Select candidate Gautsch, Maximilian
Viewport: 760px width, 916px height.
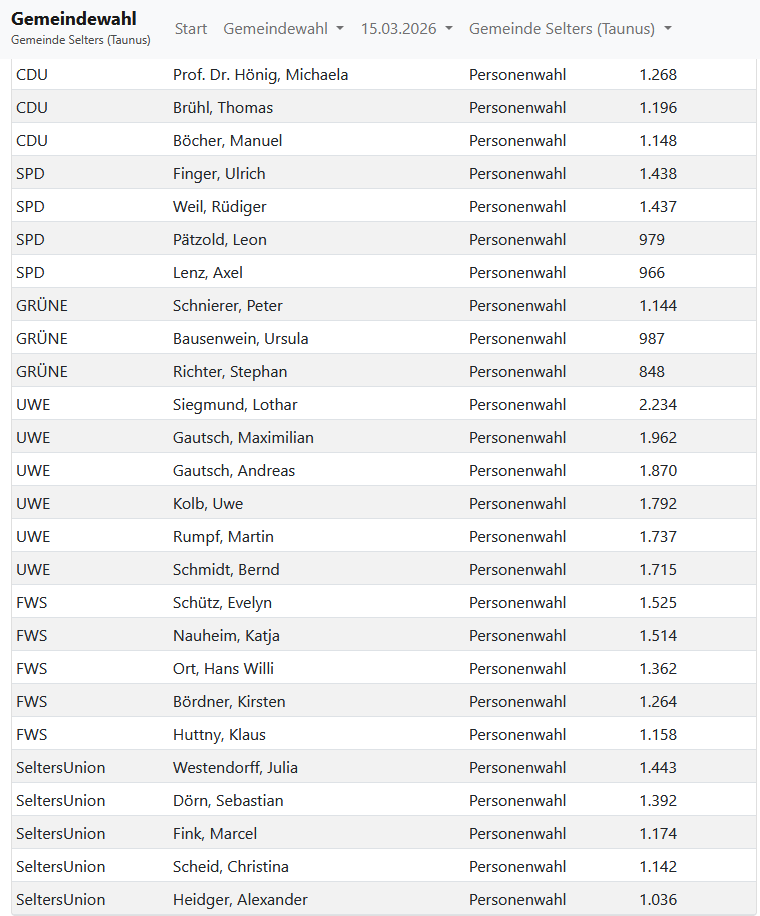click(243, 438)
